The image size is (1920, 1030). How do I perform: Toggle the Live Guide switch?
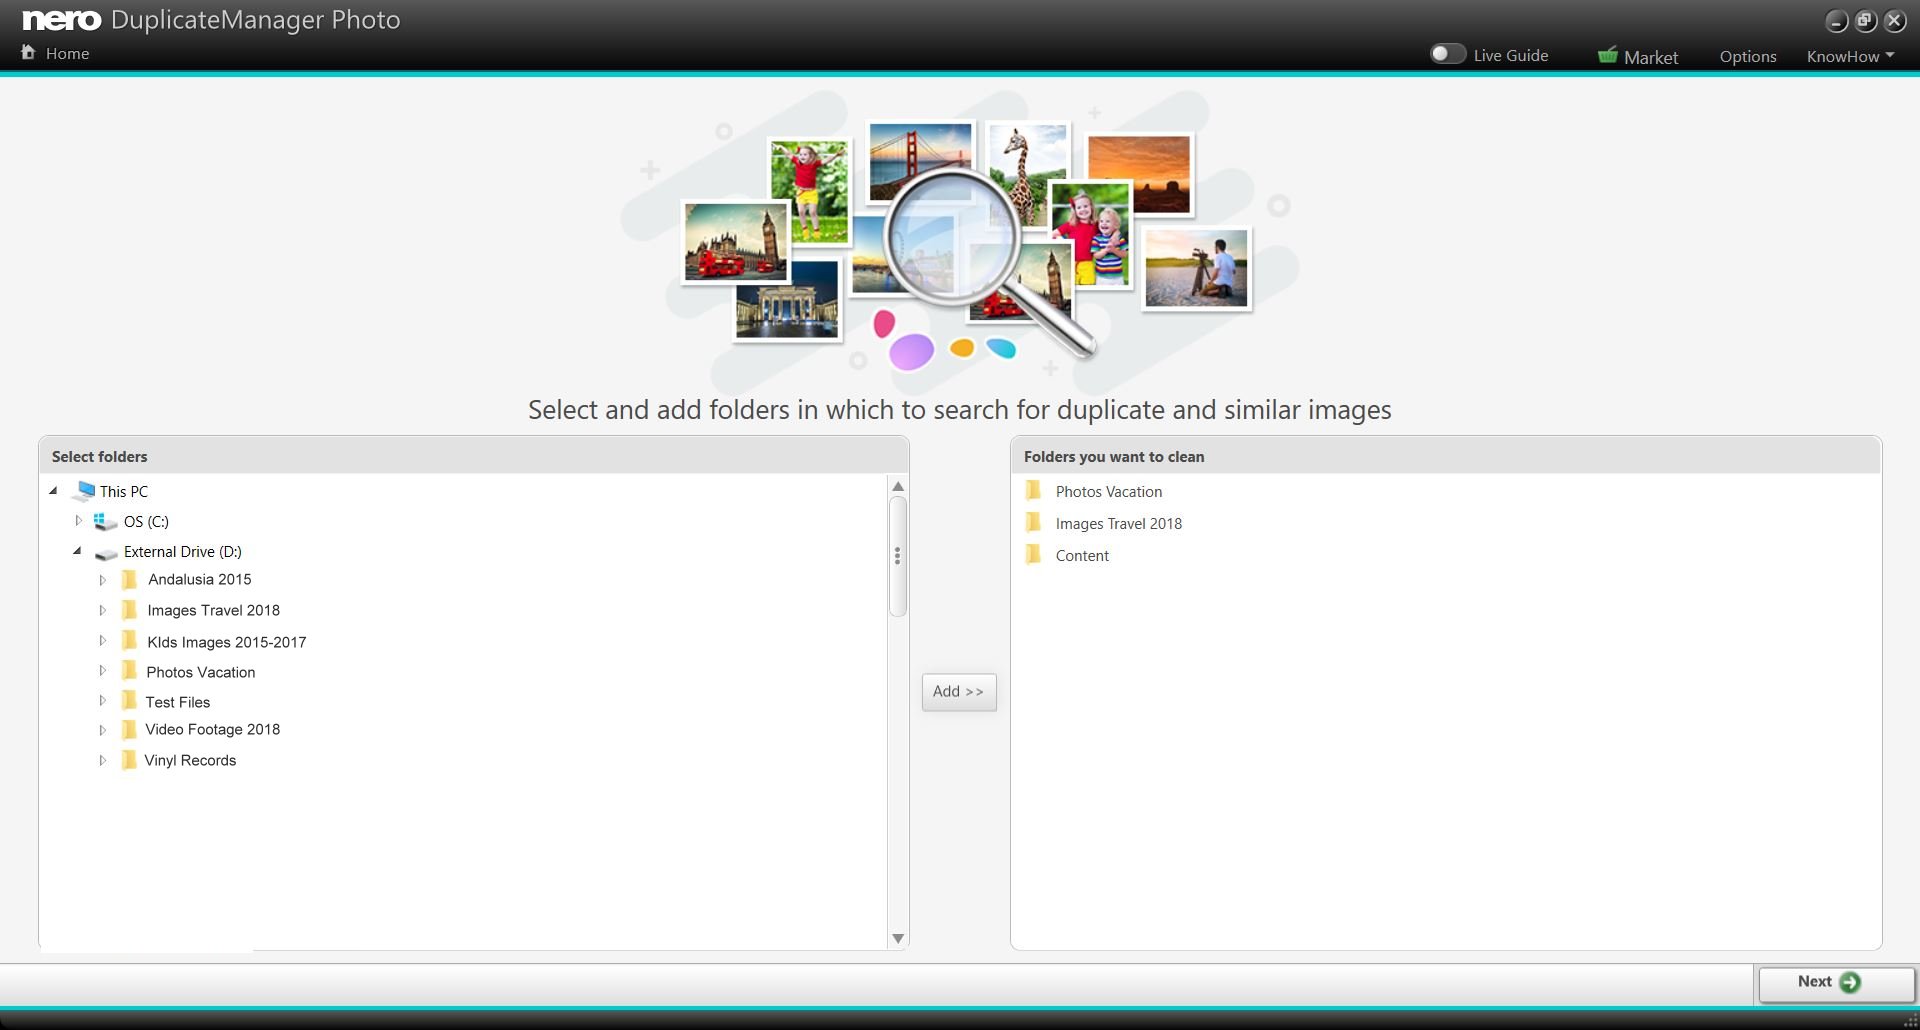pos(1446,54)
